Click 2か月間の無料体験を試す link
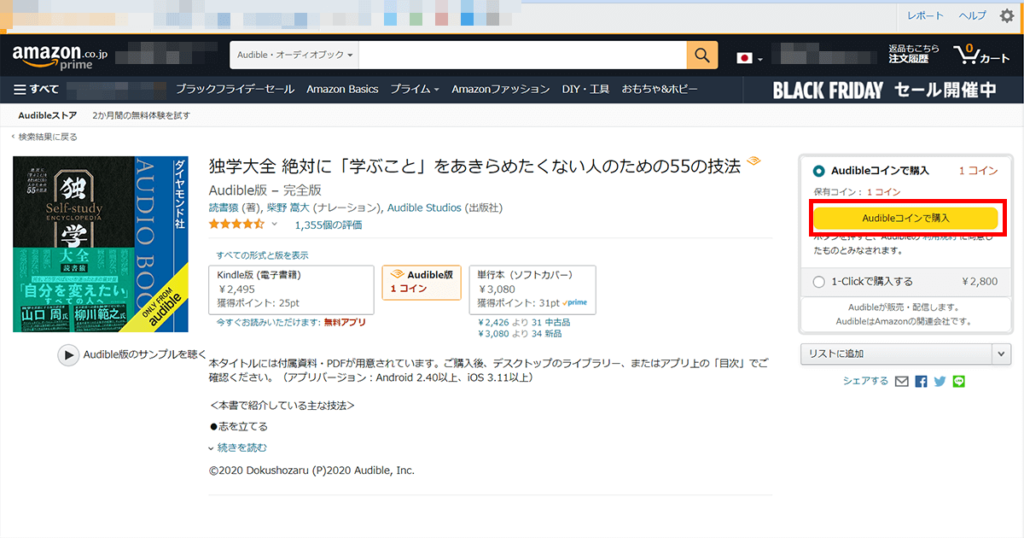Viewport: 1024px width, 538px height. coord(141,116)
